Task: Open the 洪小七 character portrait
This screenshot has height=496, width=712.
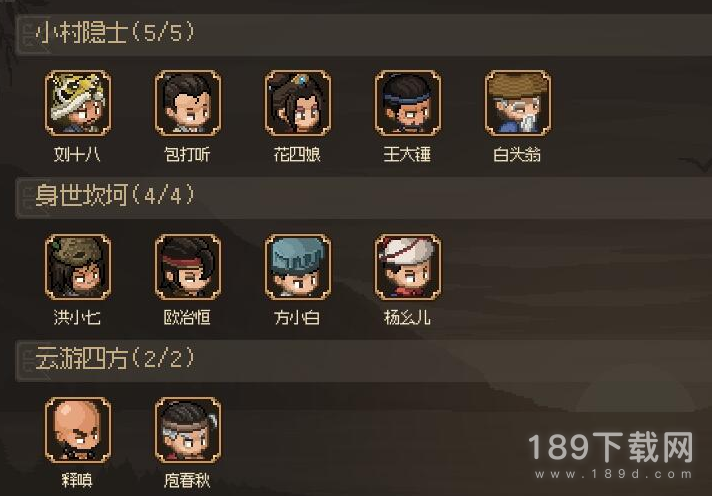Action: coord(78,267)
